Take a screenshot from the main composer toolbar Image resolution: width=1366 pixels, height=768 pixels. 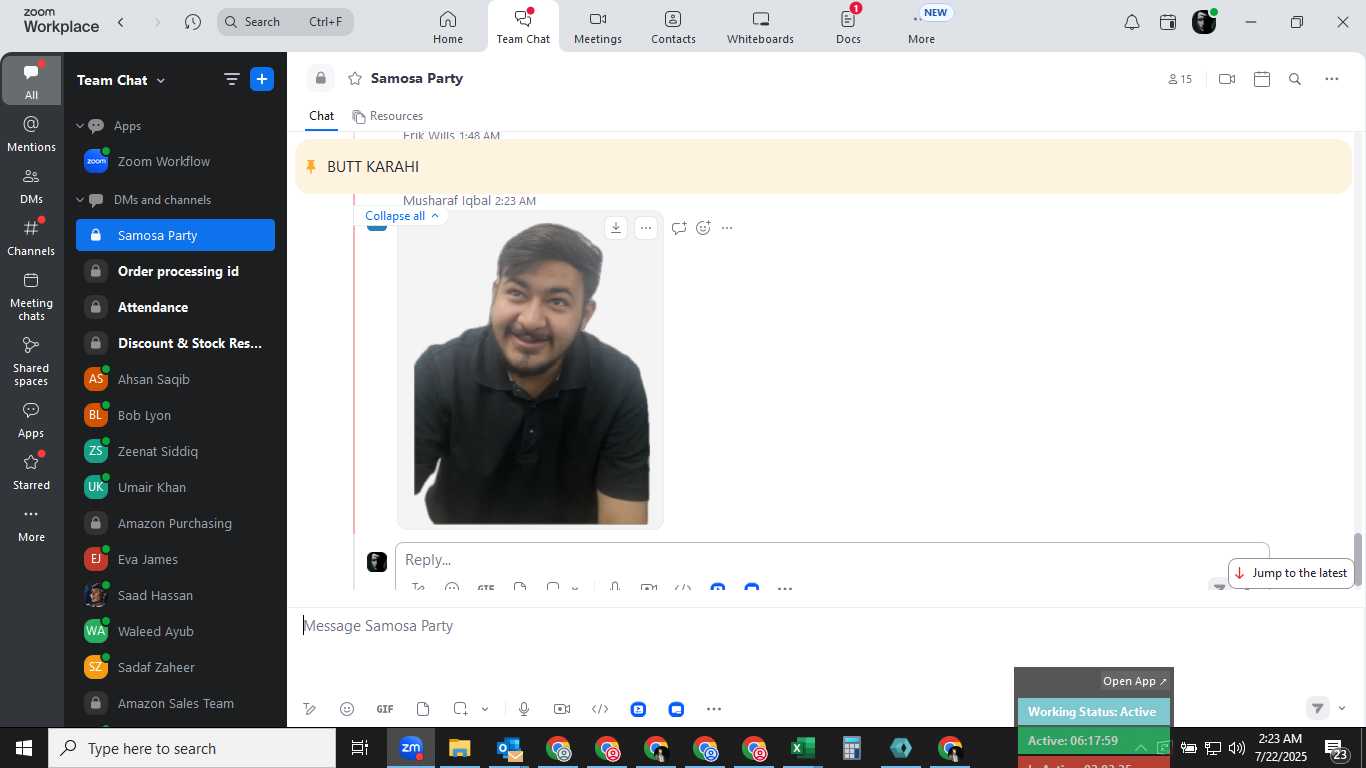click(x=460, y=709)
